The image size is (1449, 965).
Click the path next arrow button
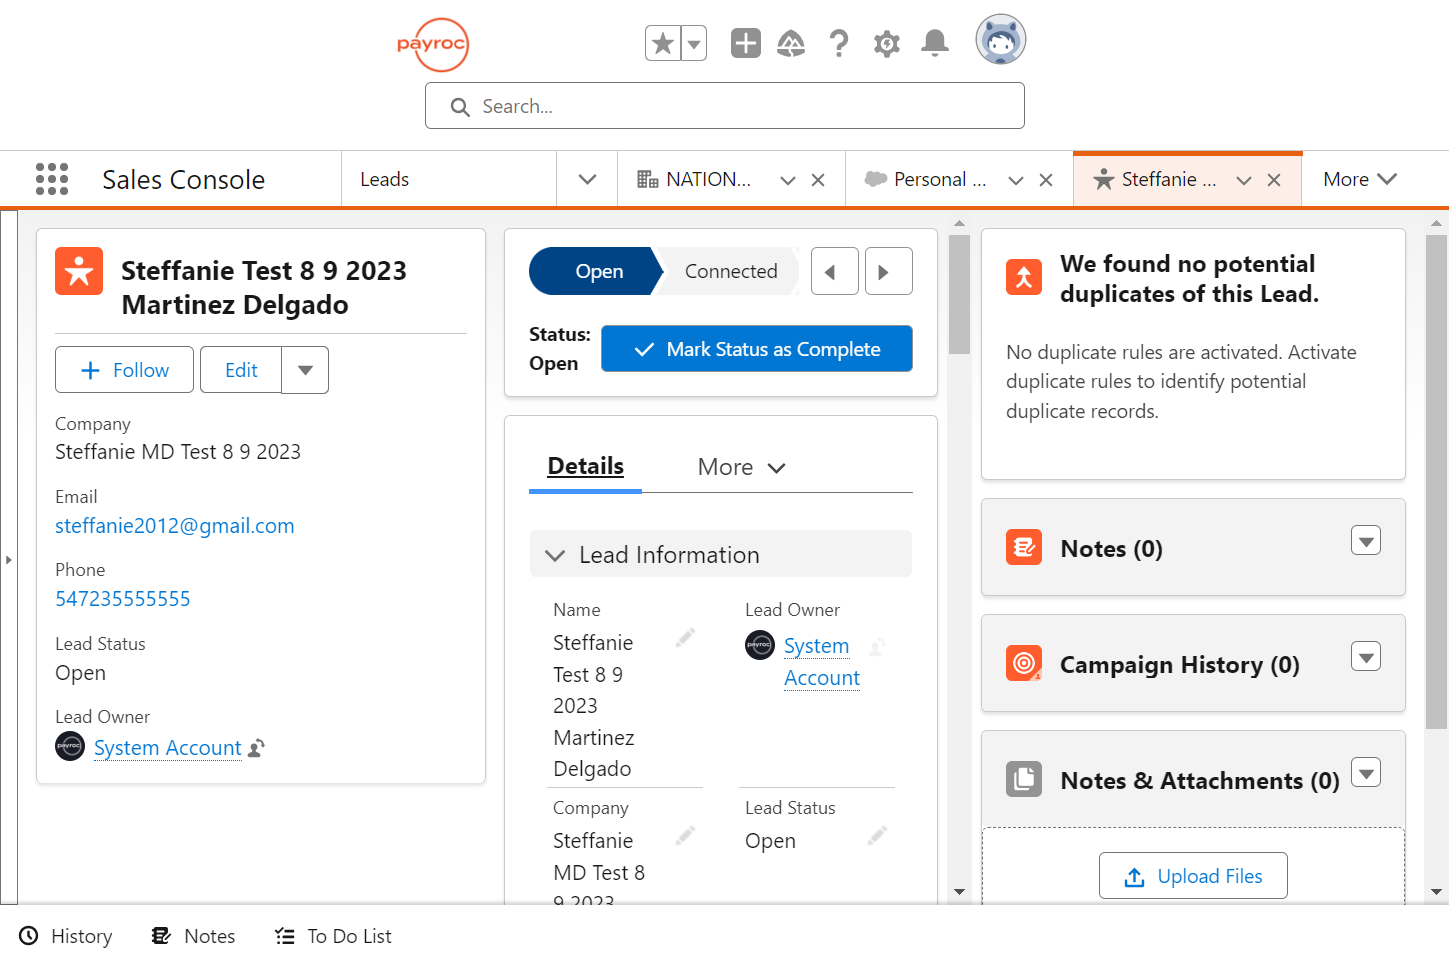[889, 271]
